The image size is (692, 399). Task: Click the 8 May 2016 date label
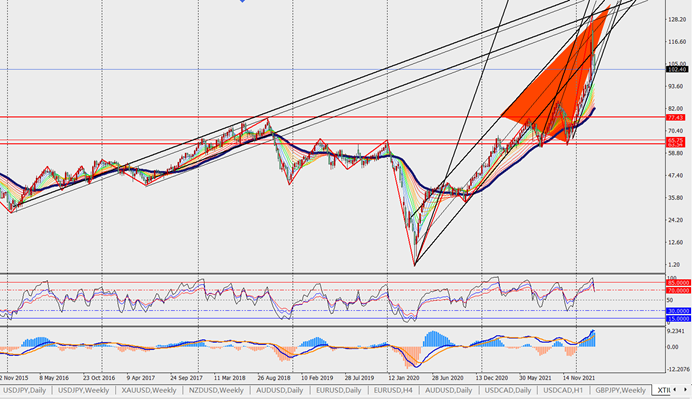coord(54,378)
